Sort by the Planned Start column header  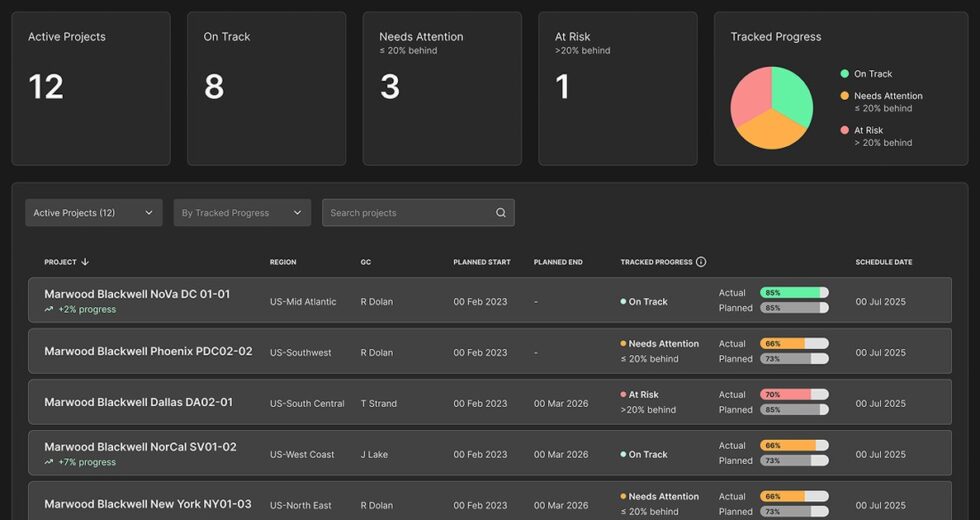[482, 262]
